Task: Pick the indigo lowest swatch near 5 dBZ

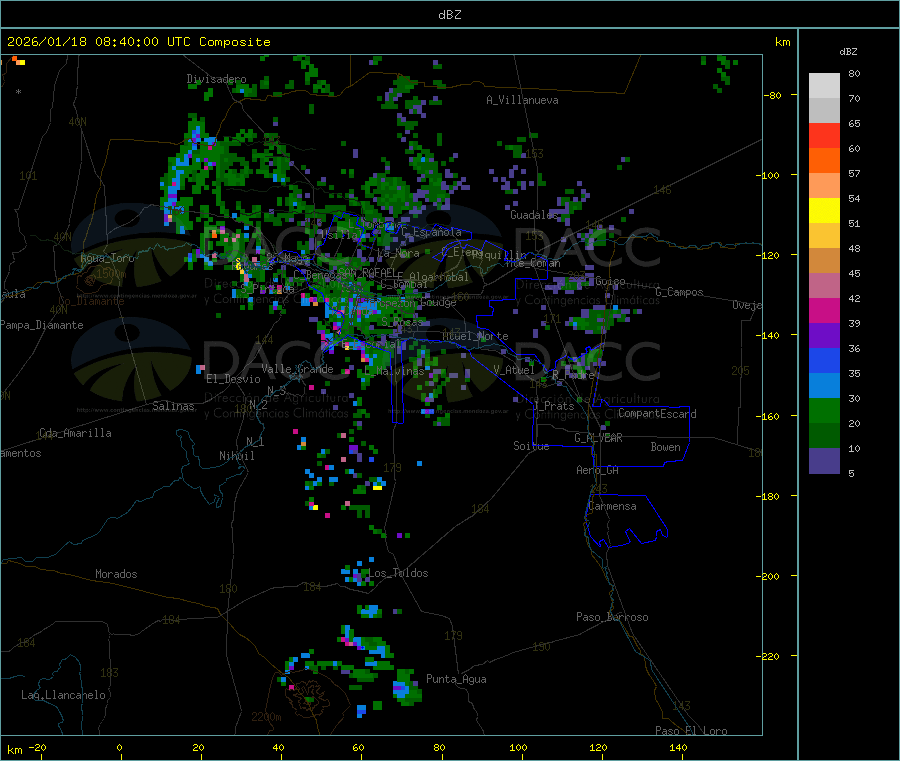Action: [x=824, y=461]
